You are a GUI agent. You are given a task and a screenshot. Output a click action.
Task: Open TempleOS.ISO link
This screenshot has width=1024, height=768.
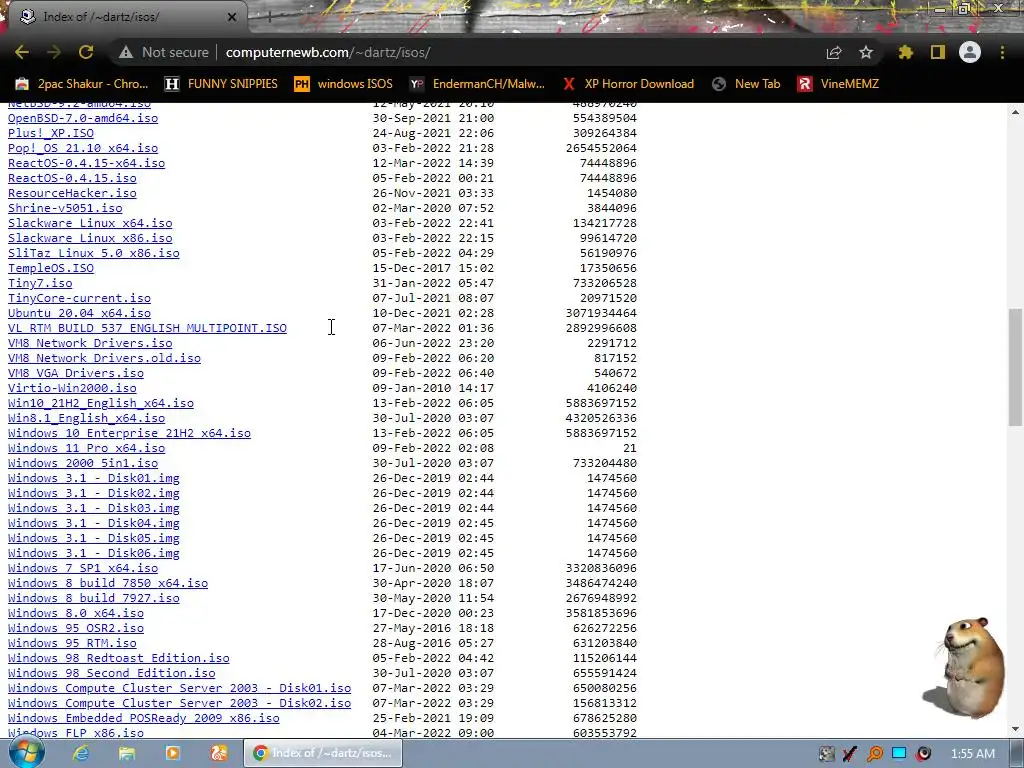click(51, 268)
